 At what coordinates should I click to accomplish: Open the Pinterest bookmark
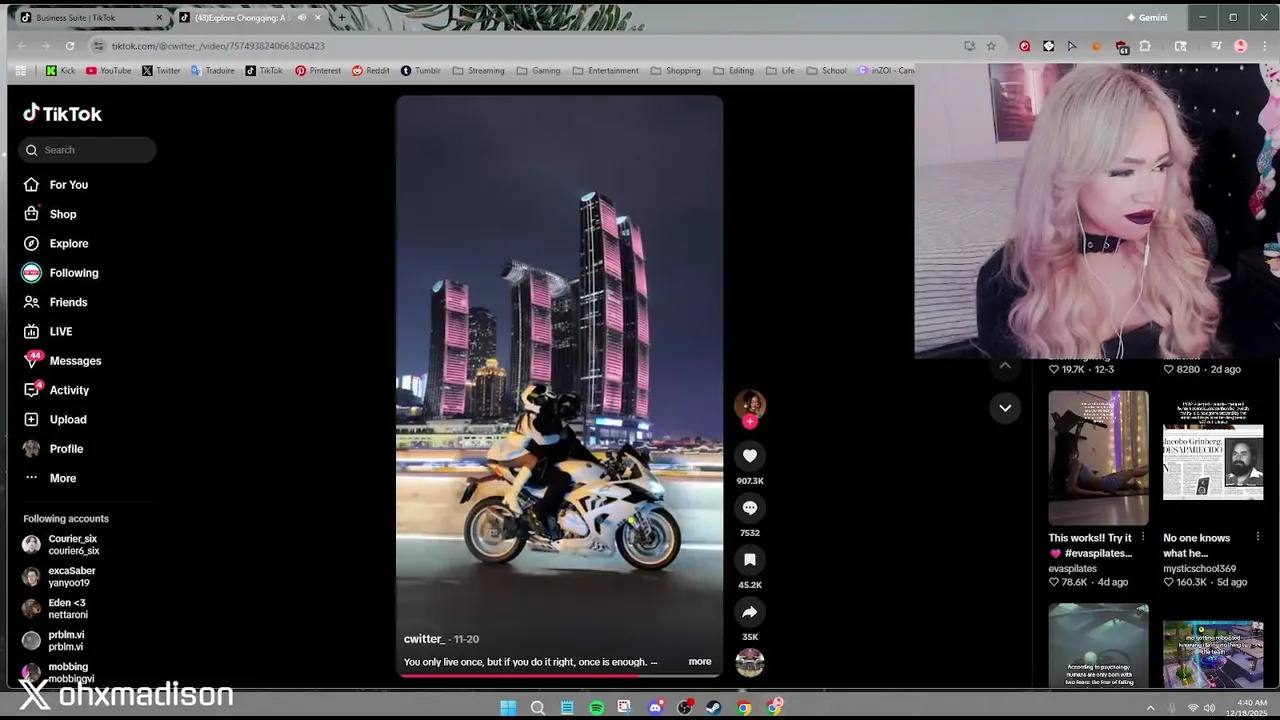318,71
